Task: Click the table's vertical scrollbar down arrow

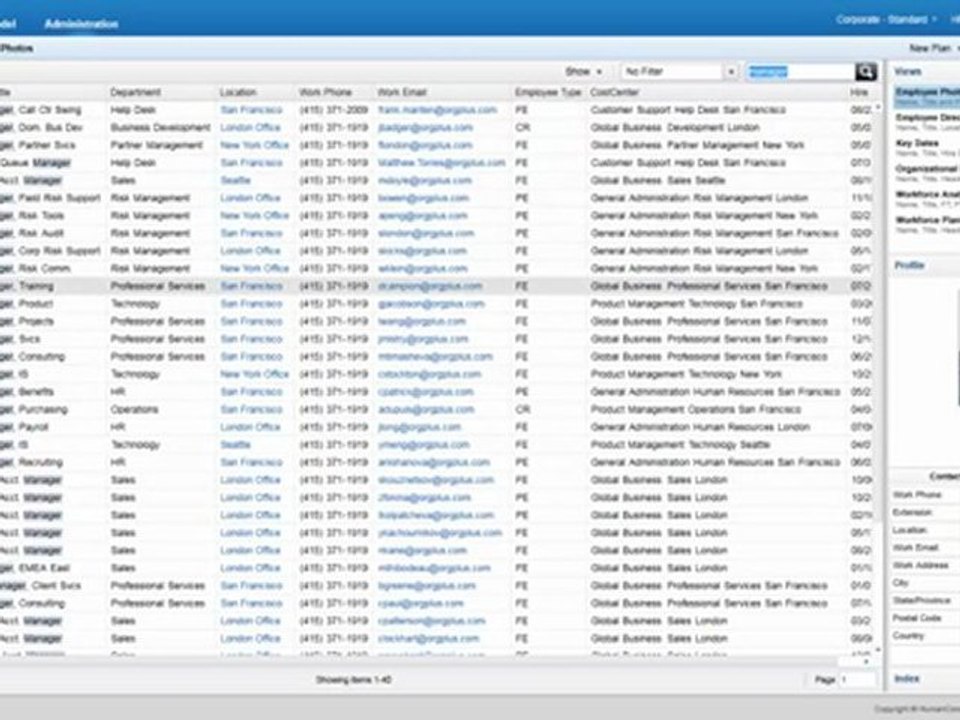Action: (x=879, y=650)
